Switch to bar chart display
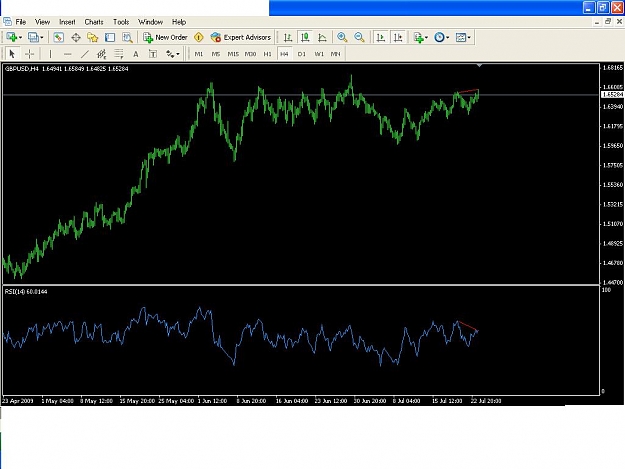The height and width of the screenshot is (469, 625). [x=288, y=37]
